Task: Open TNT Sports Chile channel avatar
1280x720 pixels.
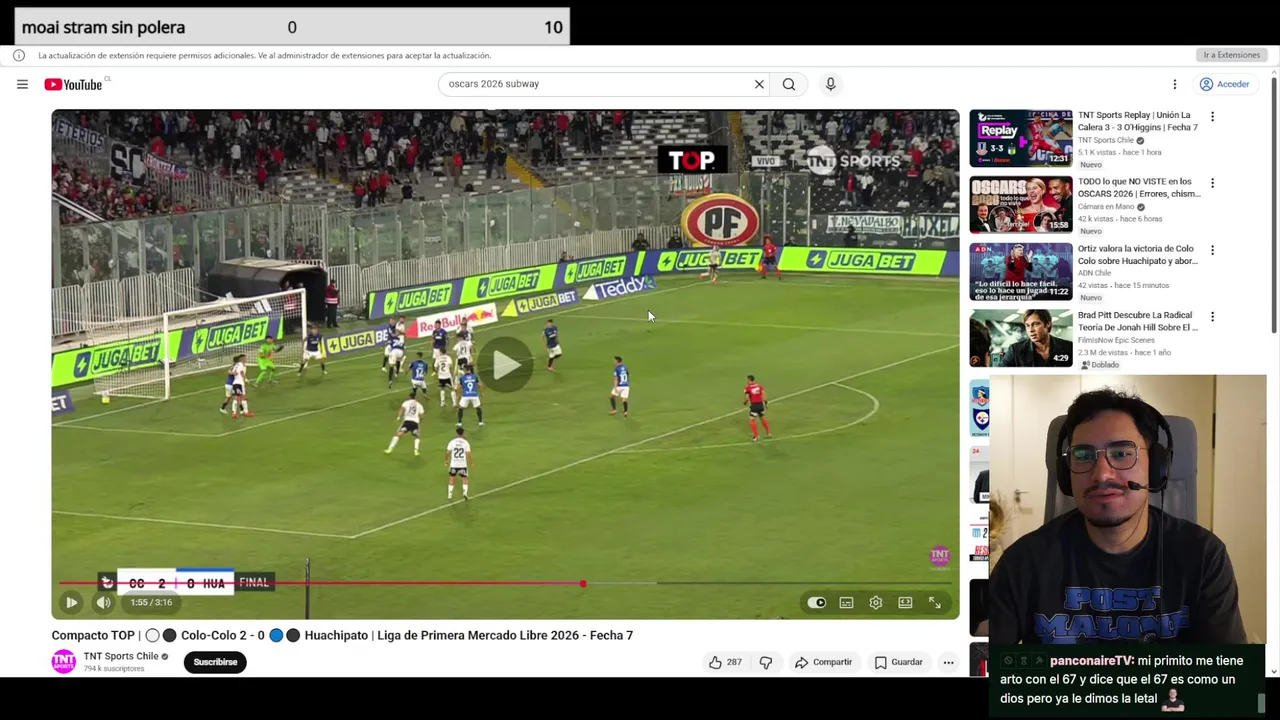Action: click(63, 661)
